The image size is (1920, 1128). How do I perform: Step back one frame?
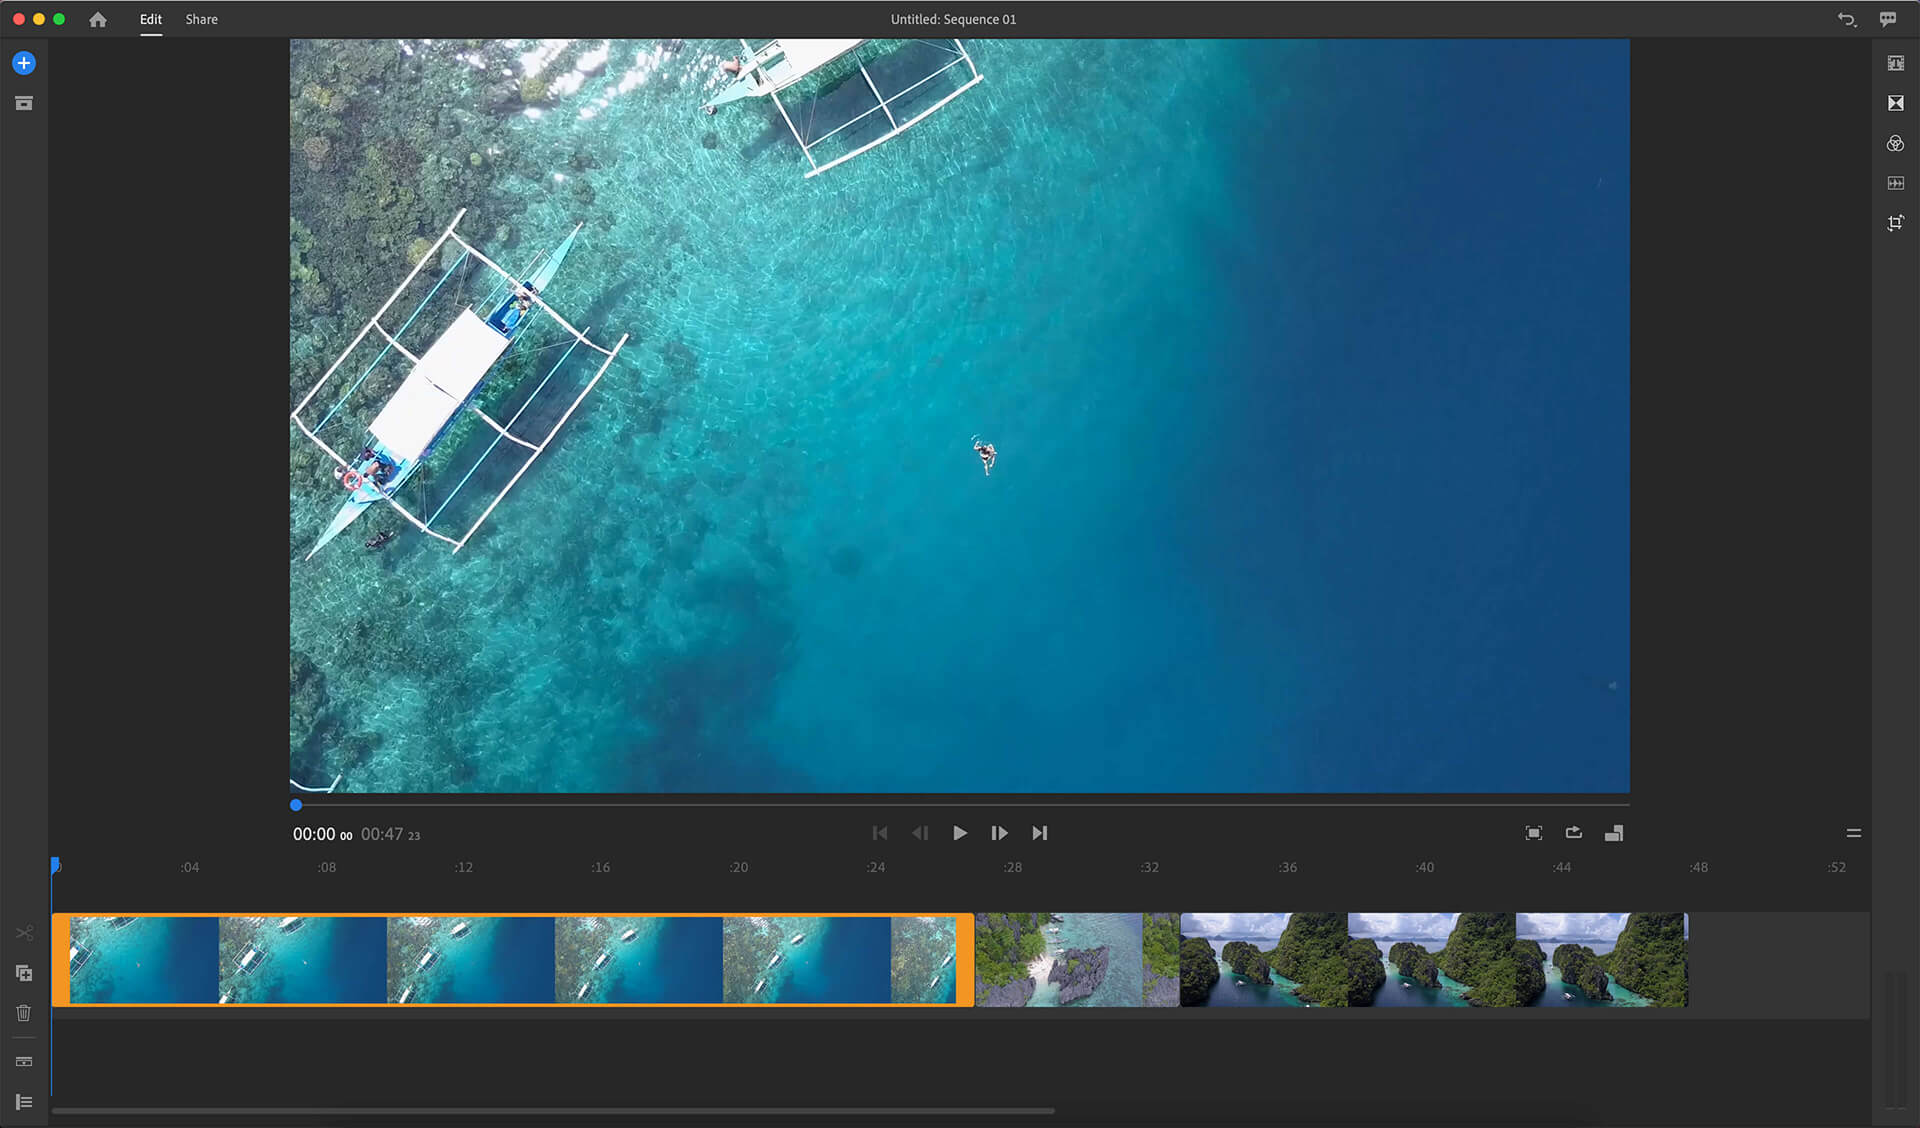[x=920, y=833]
